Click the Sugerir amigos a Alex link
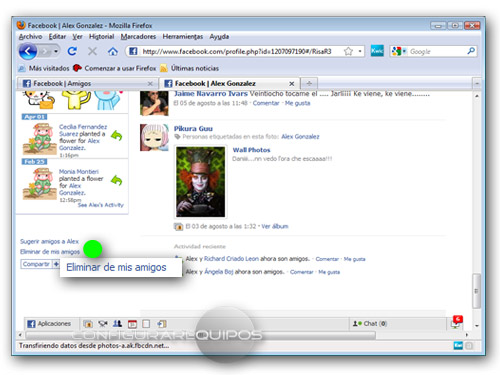Screen dimensions: 500x375 tap(49, 241)
